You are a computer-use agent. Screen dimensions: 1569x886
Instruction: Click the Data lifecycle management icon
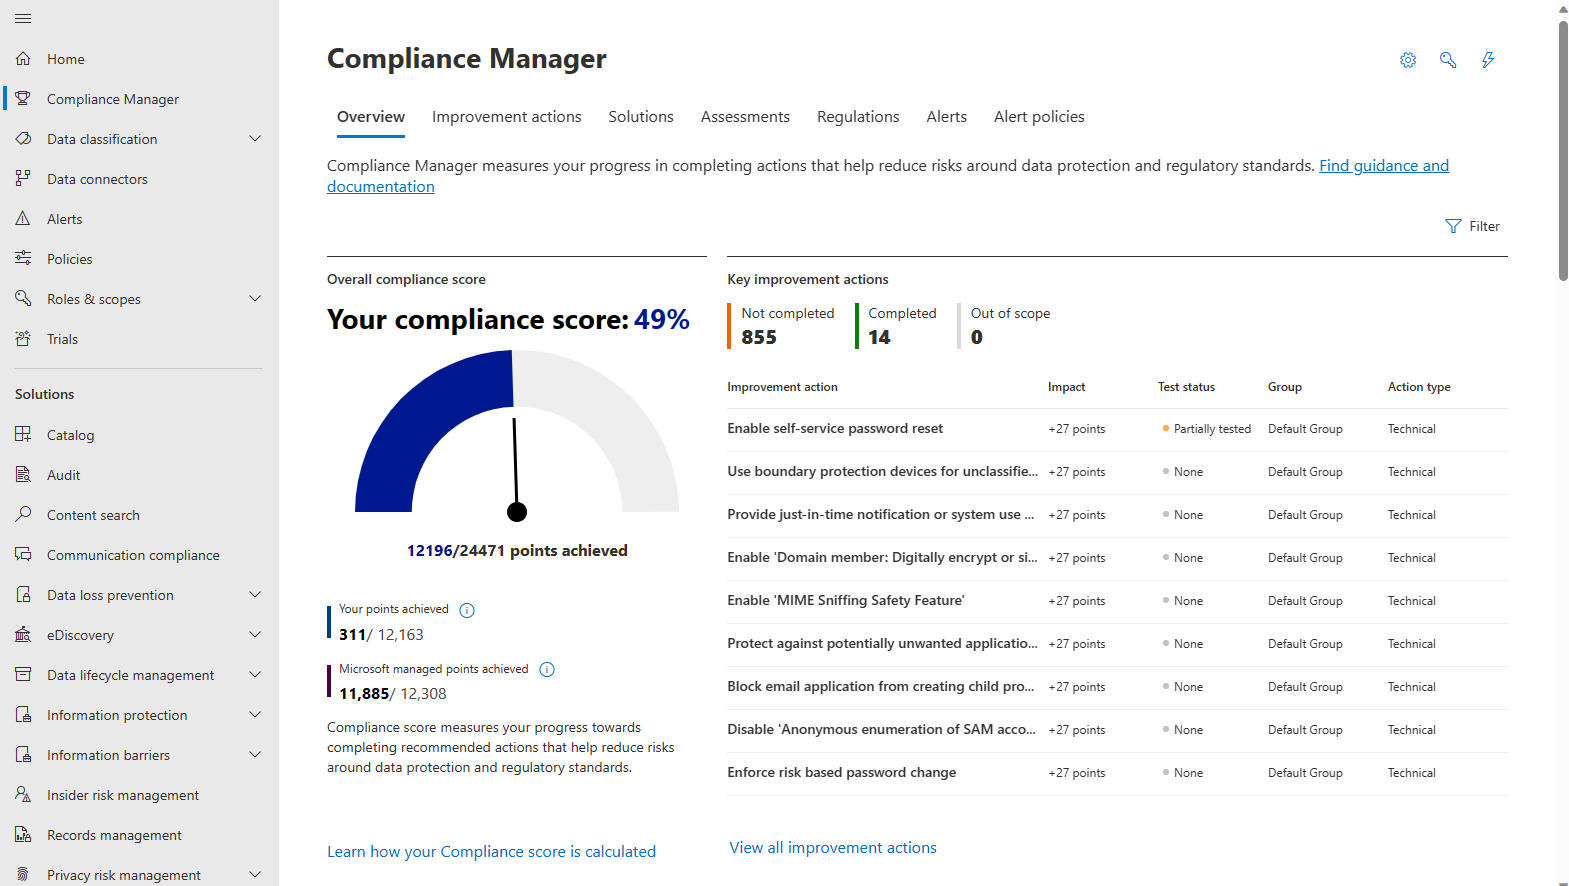point(23,674)
